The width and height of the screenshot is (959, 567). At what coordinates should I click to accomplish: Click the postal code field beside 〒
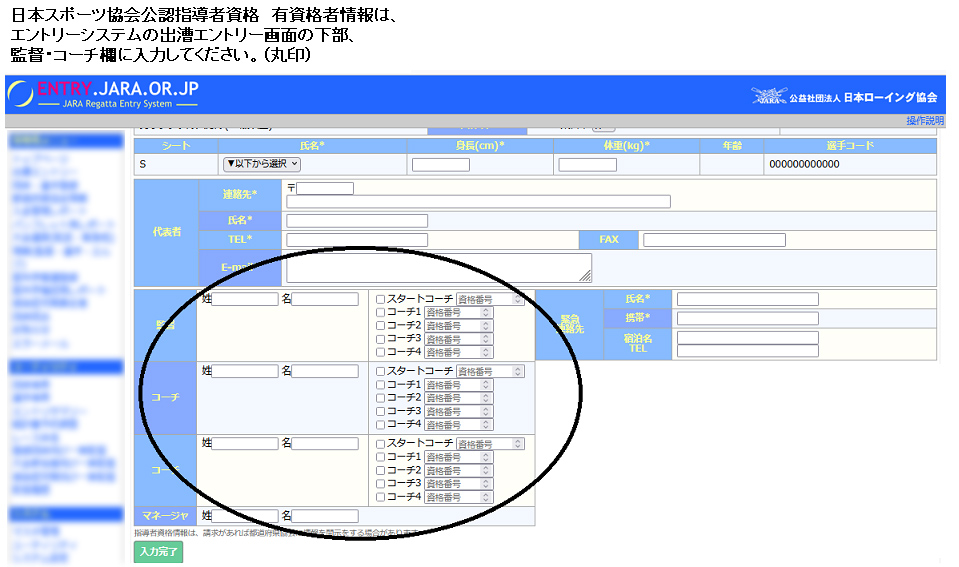coord(325,188)
